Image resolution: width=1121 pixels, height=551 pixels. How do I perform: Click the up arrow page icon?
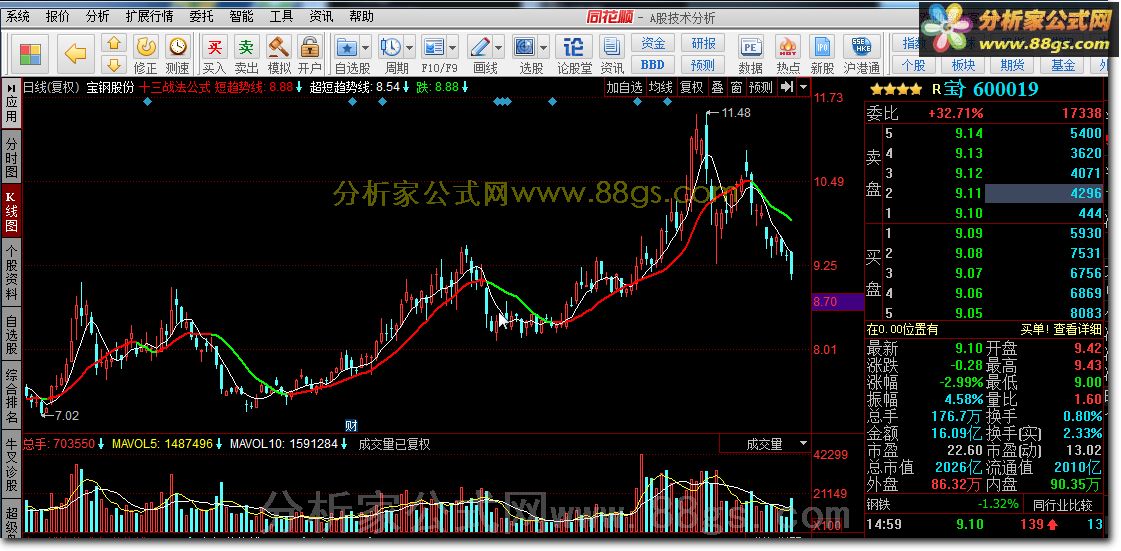coord(114,43)
